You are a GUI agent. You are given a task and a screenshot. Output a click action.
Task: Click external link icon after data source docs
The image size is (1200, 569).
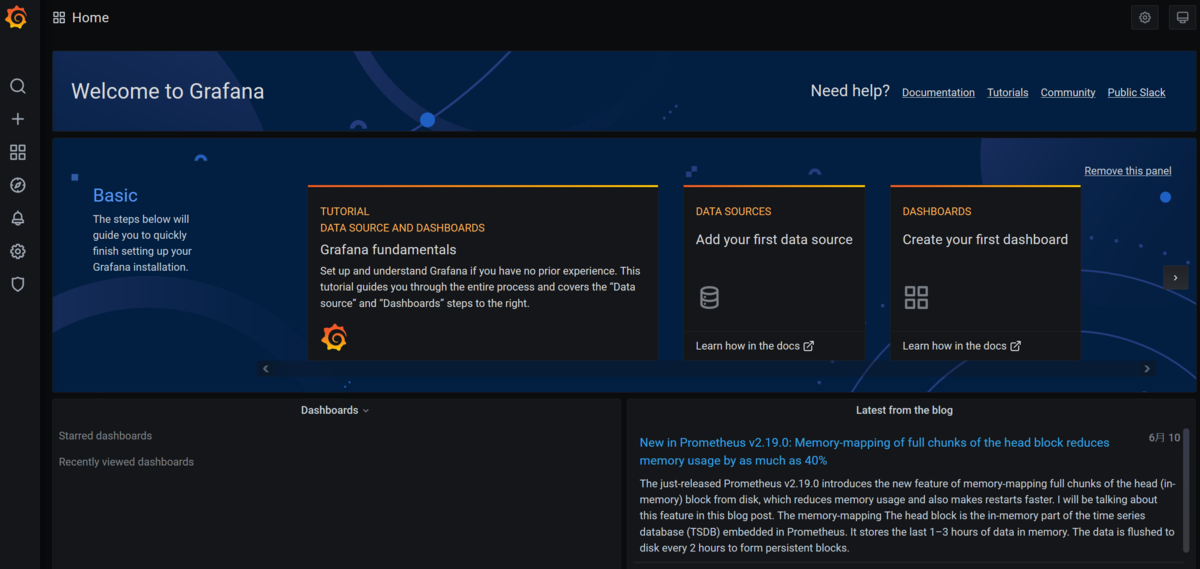(809, 346)
